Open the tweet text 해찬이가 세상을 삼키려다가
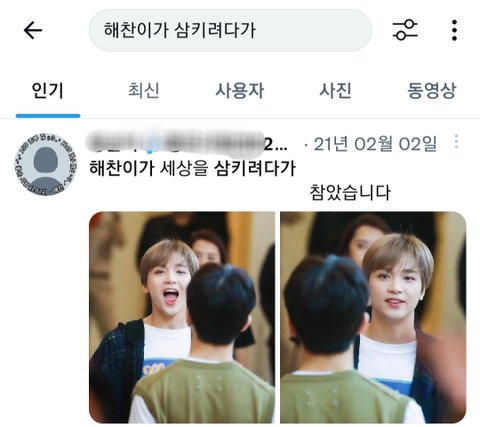480x427 pixels. coord(193,168)
